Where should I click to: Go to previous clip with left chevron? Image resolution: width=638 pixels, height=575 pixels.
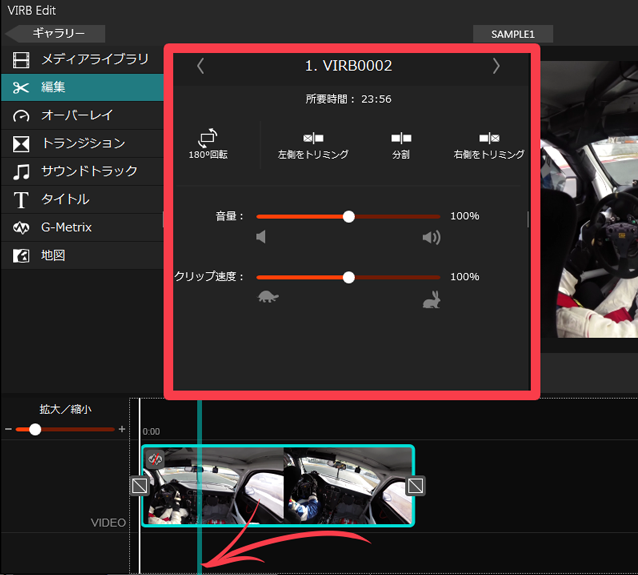point(200,66)
